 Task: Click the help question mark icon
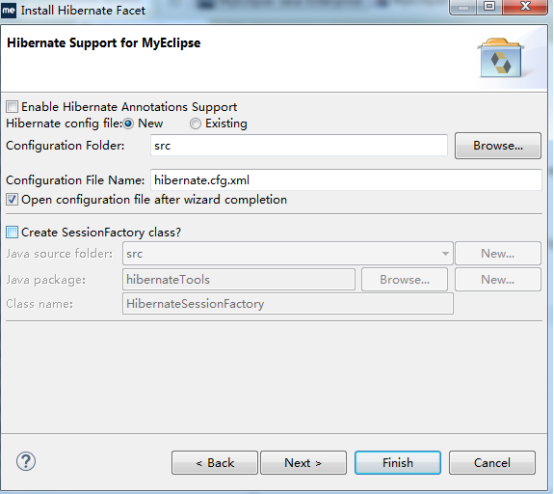pos(26,461)
